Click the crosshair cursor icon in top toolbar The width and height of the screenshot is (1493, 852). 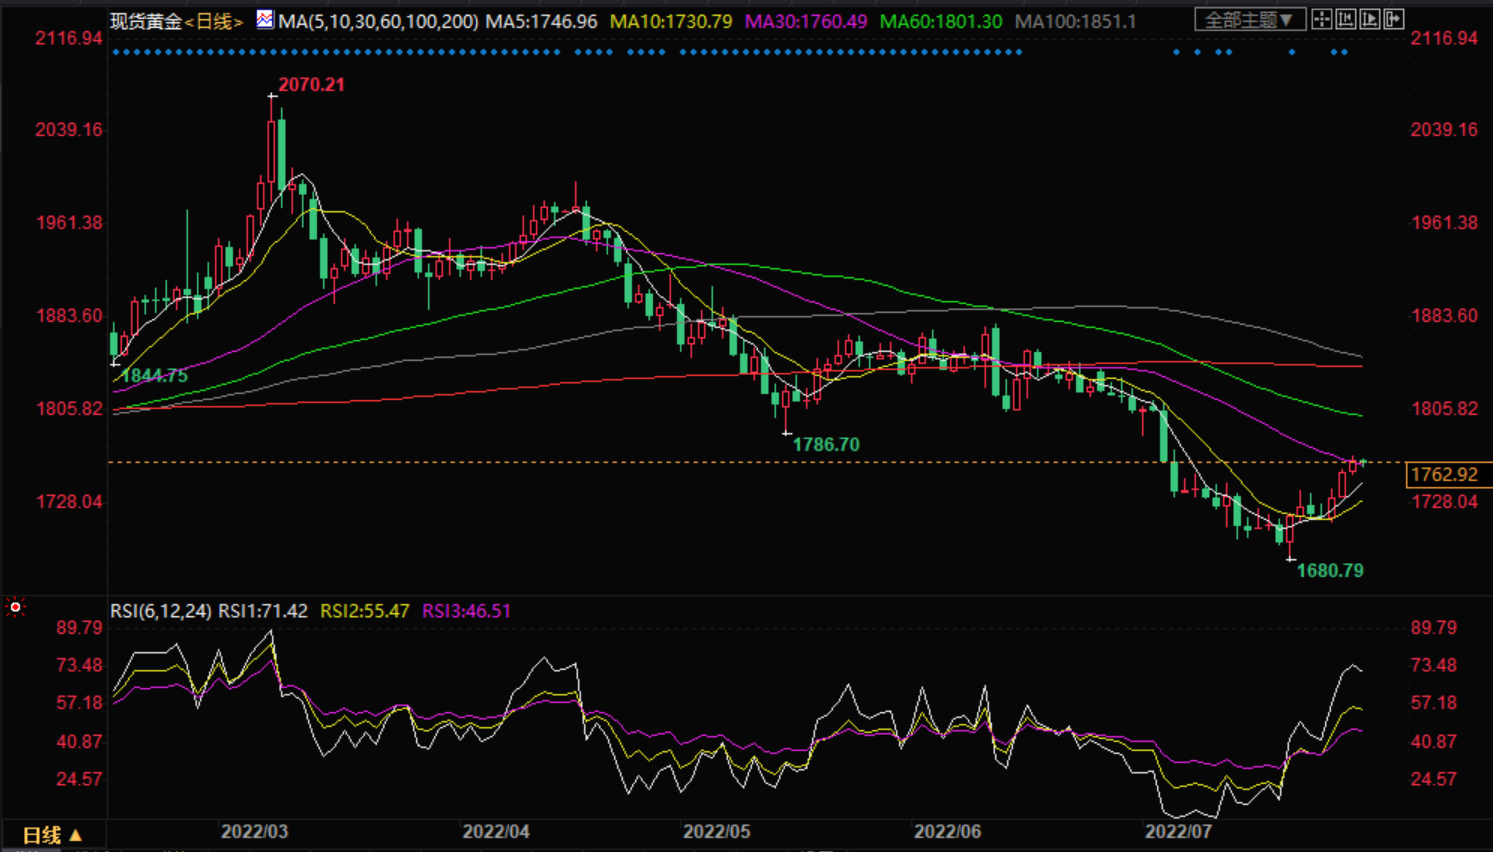tap(1321, 19)
